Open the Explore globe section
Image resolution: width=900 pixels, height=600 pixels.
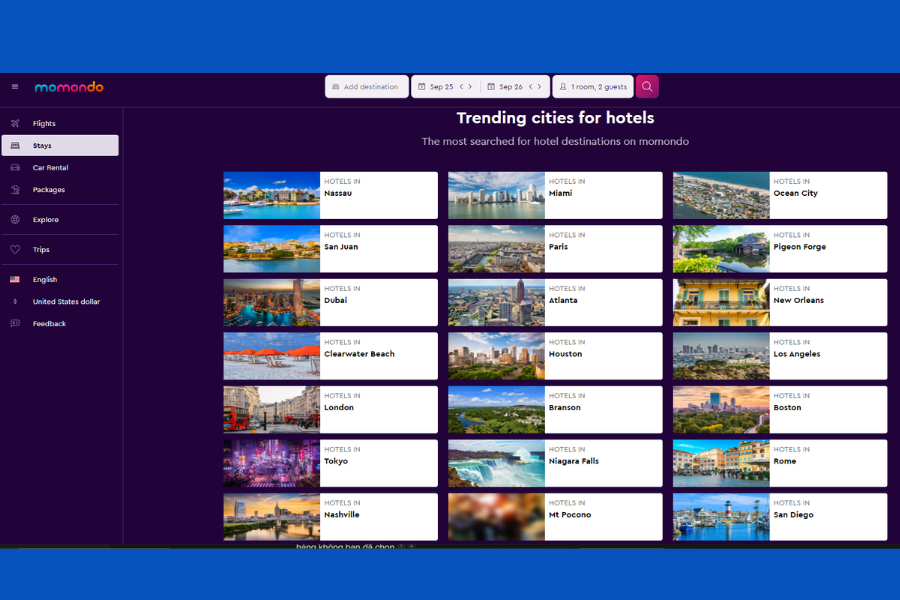pos(45,220)
